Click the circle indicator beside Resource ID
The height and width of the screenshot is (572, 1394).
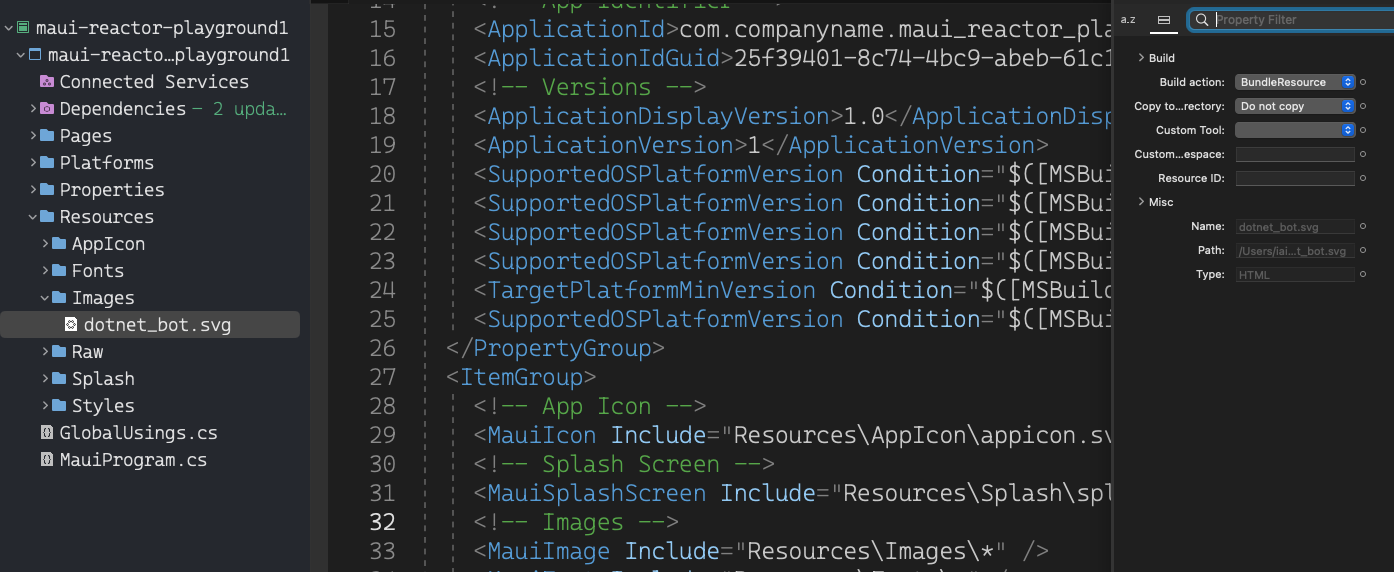[x=1363, y=178]
